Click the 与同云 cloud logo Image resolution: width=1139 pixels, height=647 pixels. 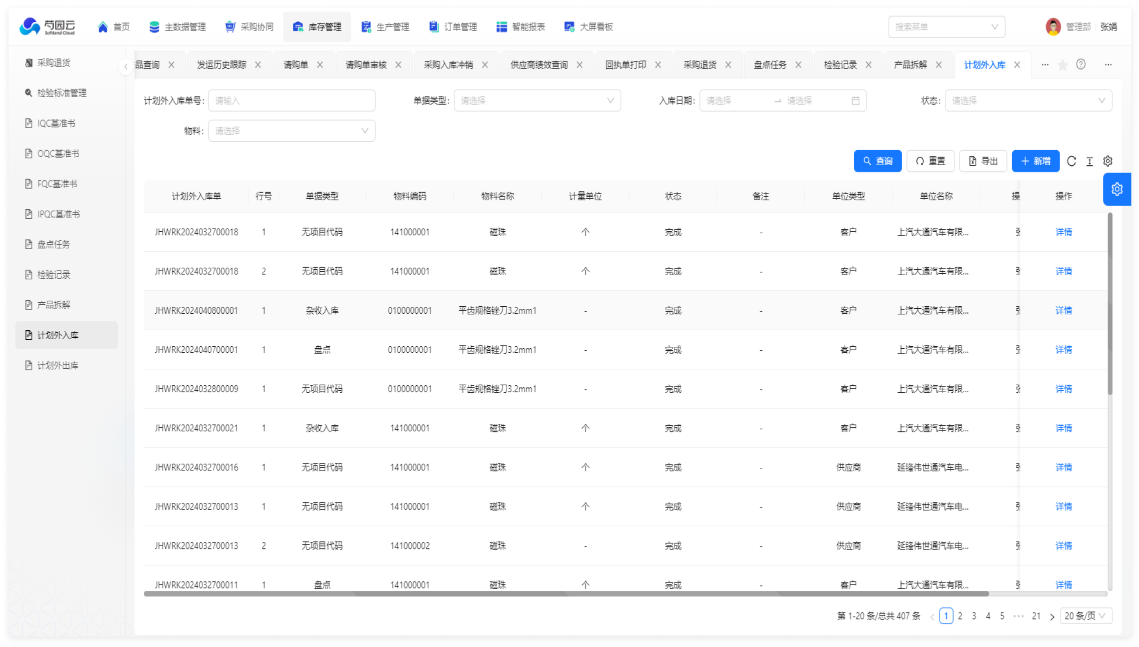pos(47,27)
